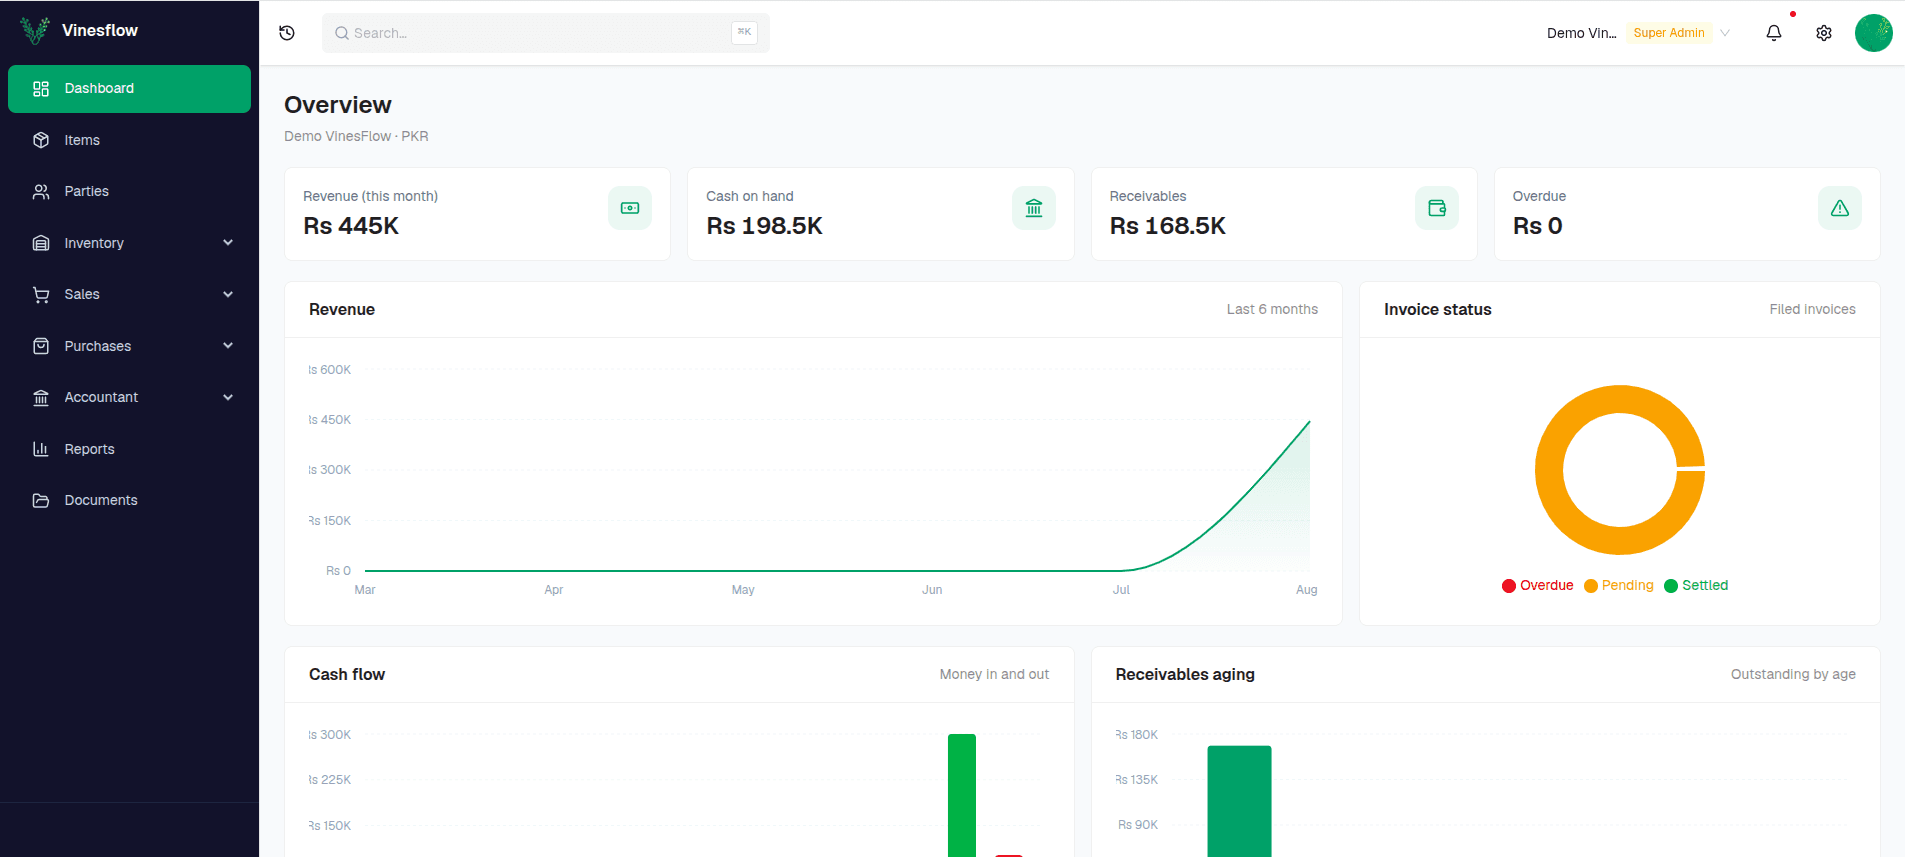Click the Accountant bank icon in sidebar
This screenshot has width=1905, height=857.
tap(41, 397)
